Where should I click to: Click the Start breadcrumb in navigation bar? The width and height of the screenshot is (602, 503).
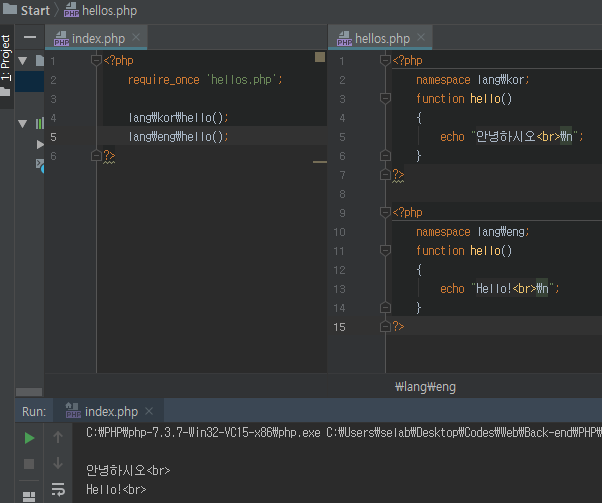(34, 10)
